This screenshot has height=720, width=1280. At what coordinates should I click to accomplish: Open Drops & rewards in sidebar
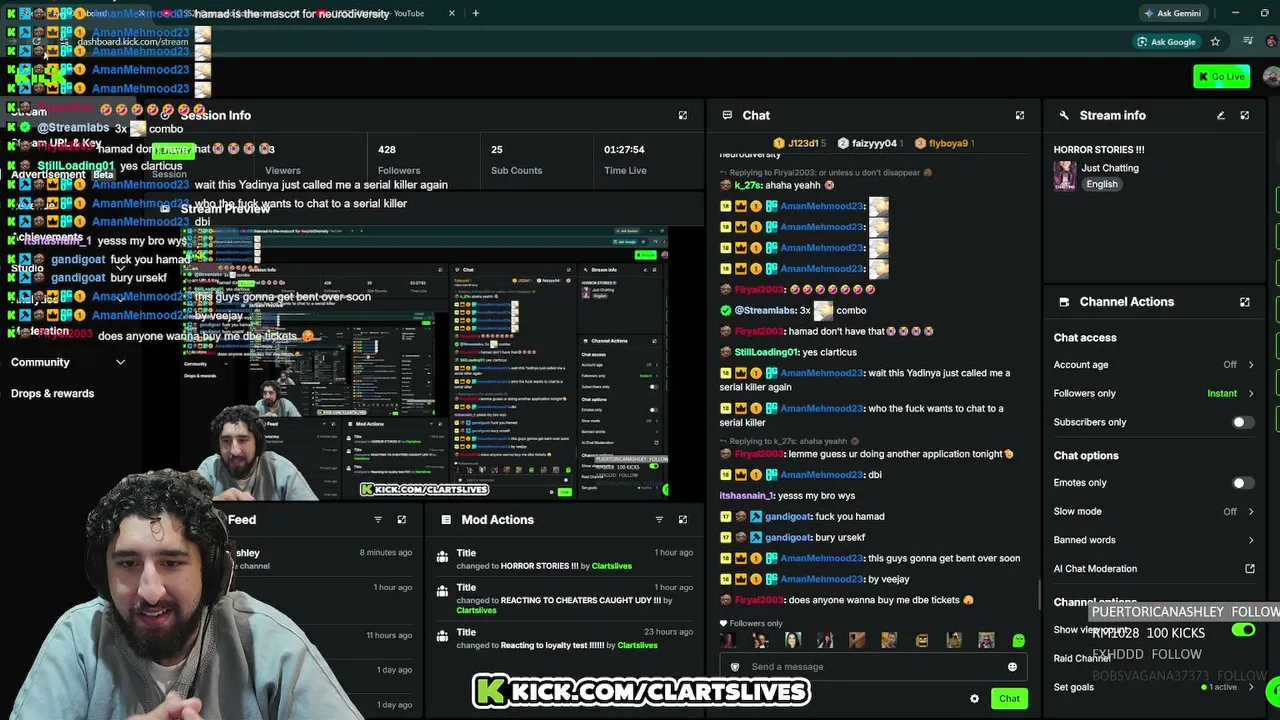tap(53, 393)
